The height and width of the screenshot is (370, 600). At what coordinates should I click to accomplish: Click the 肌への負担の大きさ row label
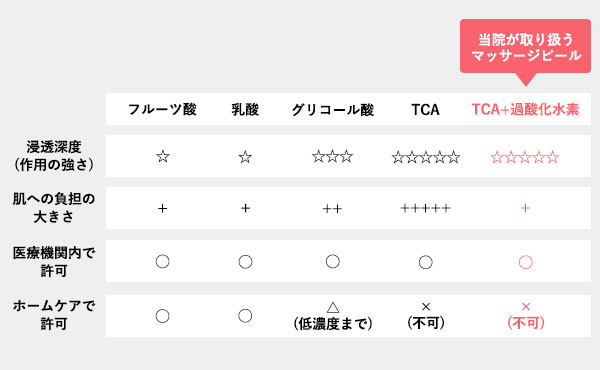click(x=54, y=208)
